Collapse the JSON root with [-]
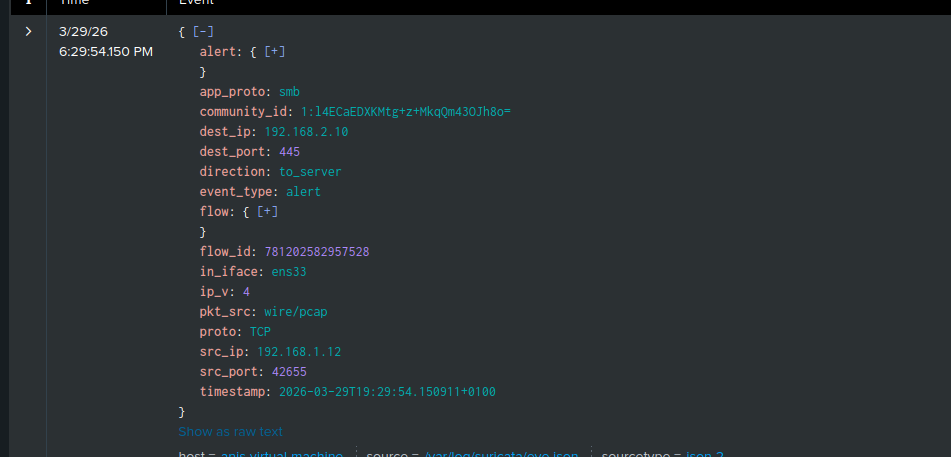 tap(203, 32)
